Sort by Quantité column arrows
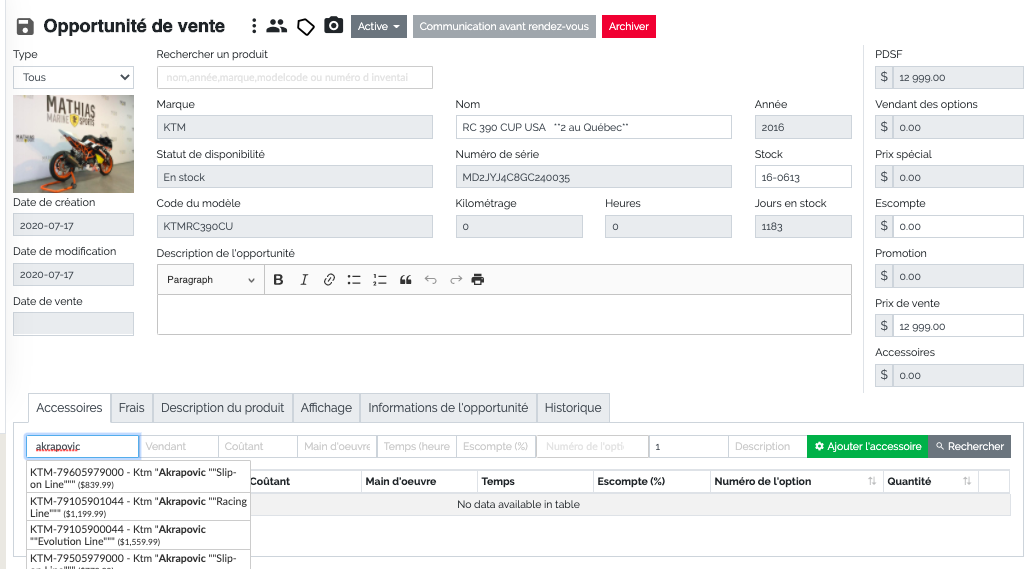This screenshot has height=569, width=1029. 967,481
